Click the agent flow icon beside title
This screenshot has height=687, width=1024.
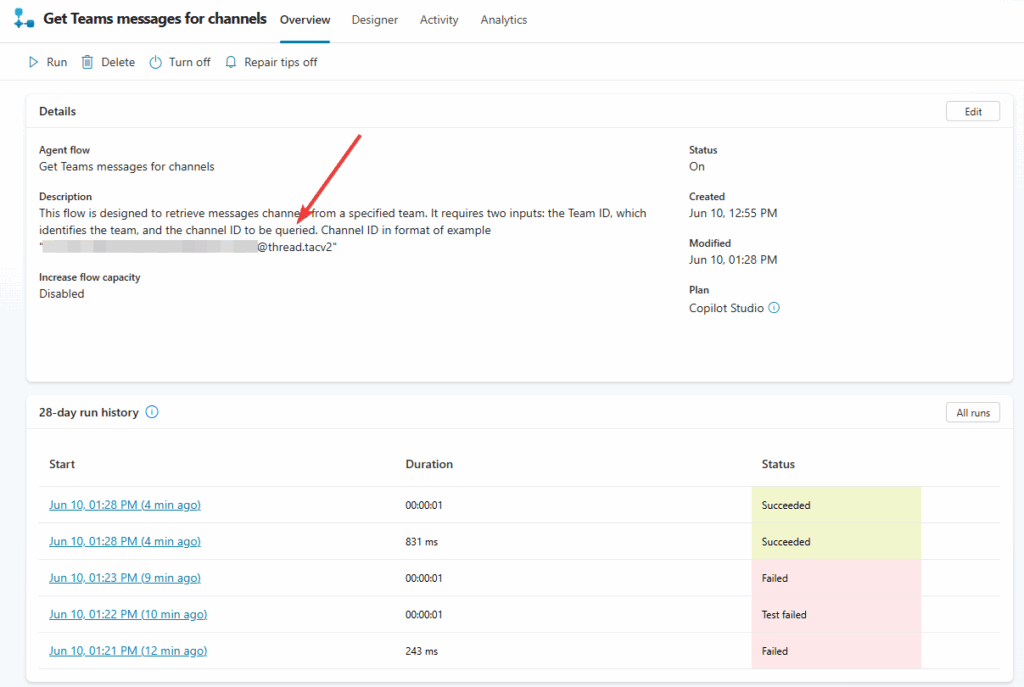point(24,19)
